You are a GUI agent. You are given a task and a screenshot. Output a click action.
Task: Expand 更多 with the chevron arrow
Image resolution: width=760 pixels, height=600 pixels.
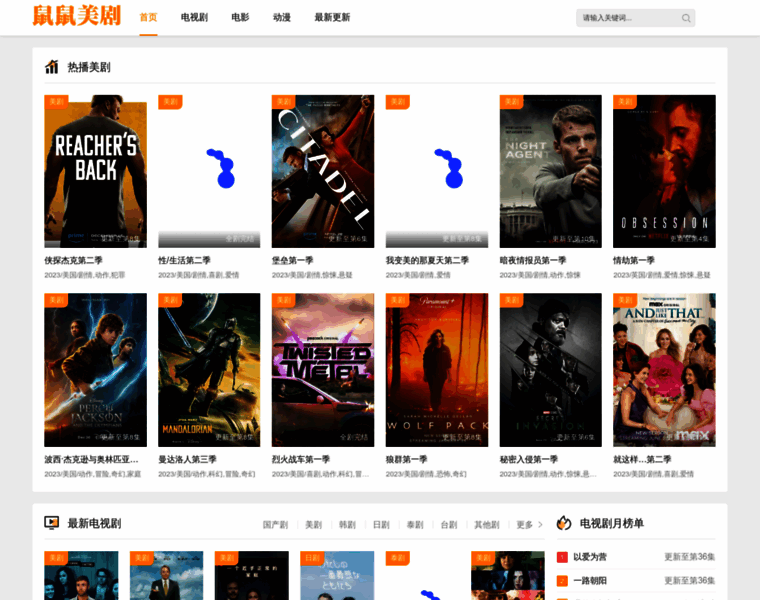coord(529,524)
